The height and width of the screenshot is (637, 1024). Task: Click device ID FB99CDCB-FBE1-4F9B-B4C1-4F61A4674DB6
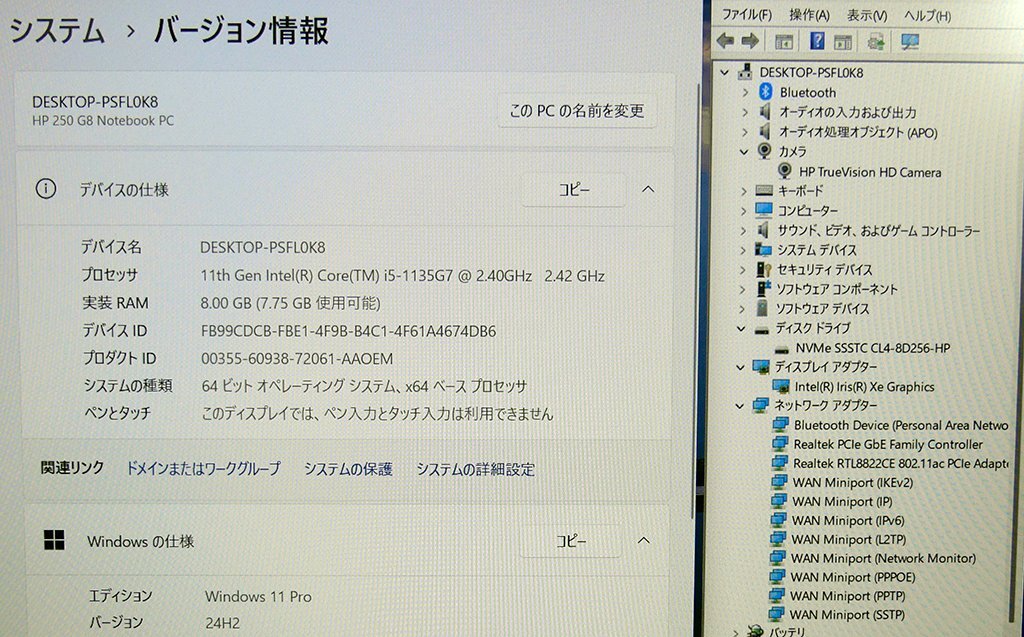pyautogui.click(x=349, y=331)
